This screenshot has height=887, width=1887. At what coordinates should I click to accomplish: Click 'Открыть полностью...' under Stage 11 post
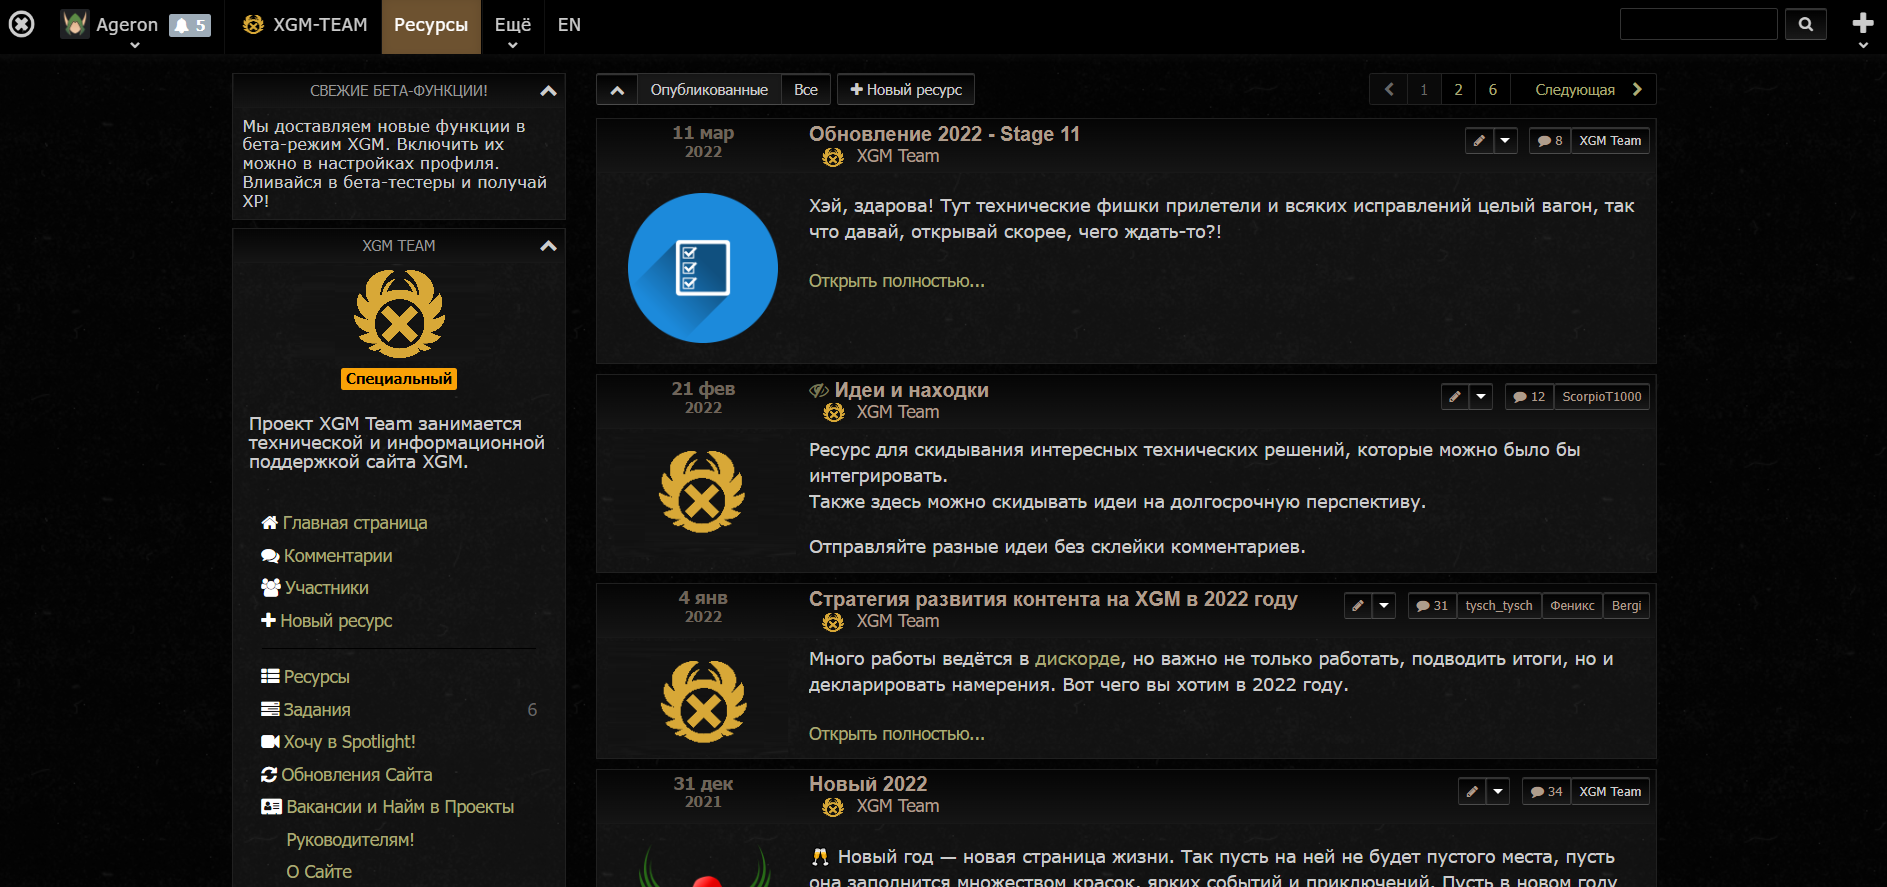[897, 281]
